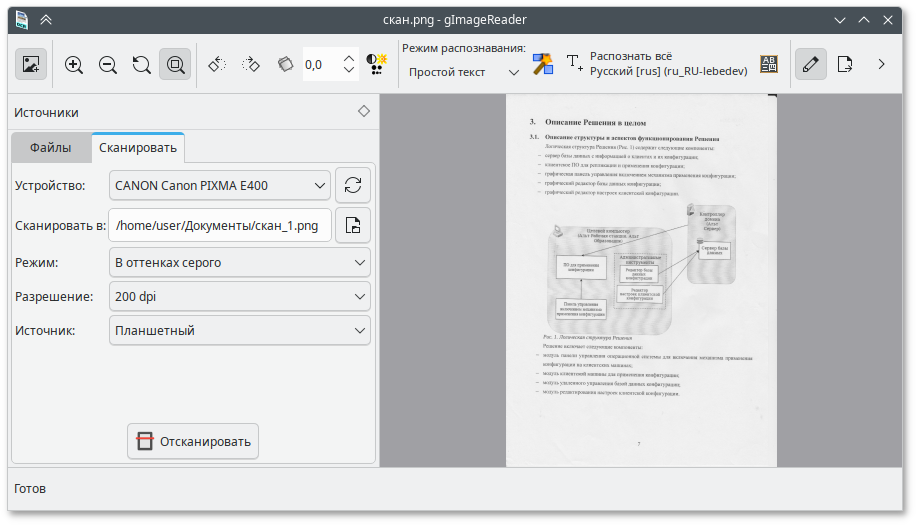
Task: Click the scan output path field
Action: click(220, 225)
